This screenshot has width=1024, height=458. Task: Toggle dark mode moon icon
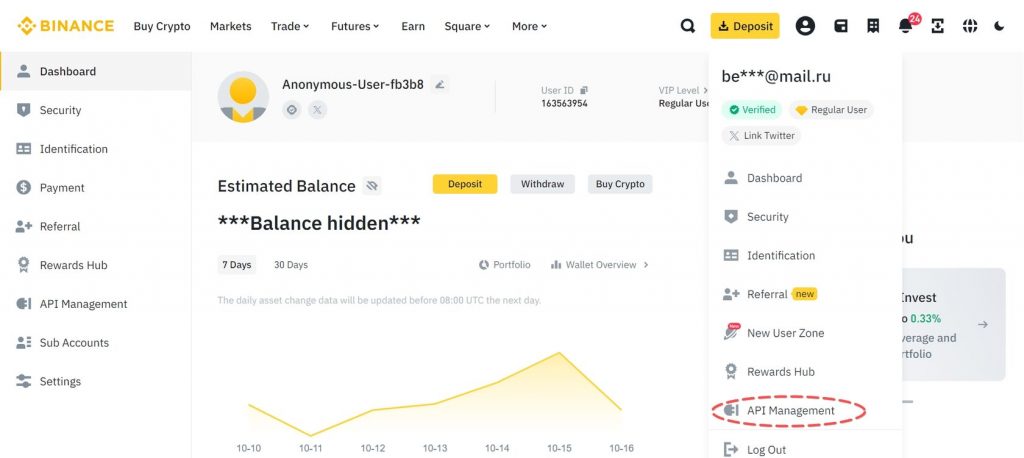point(999,26)
